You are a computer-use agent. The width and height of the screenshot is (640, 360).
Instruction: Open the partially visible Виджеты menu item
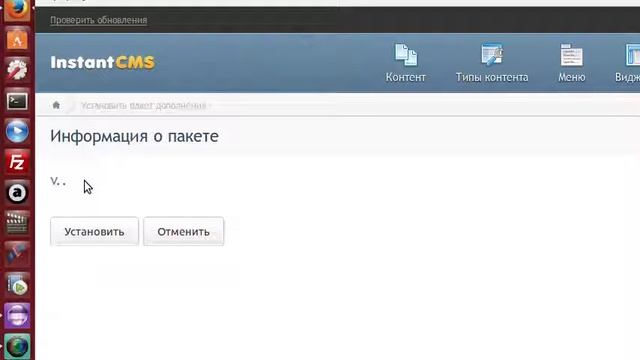click(x=627, y=64)
